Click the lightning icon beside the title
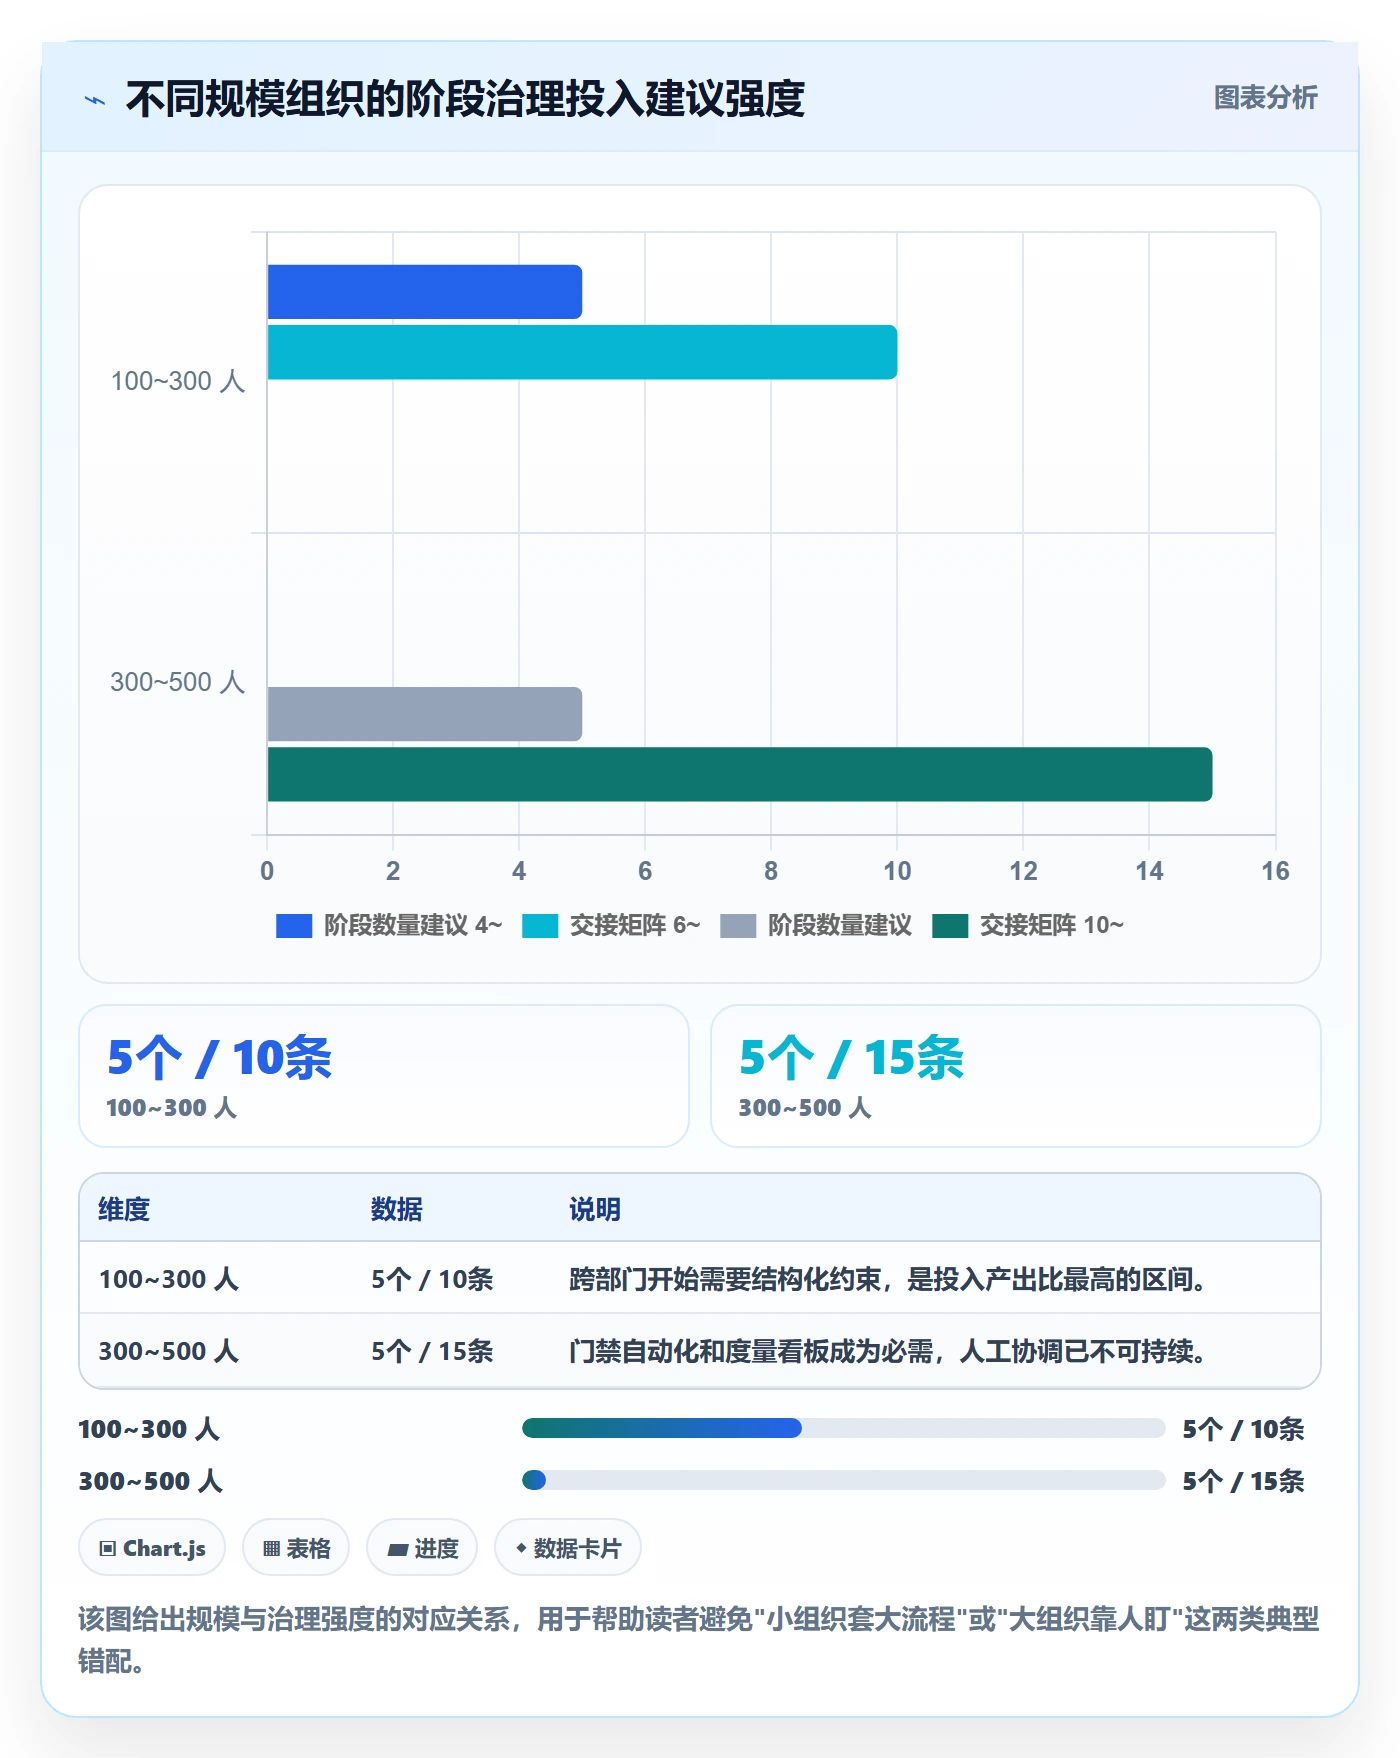This screenshot has height=1758, width=1400. coord(95,100)
